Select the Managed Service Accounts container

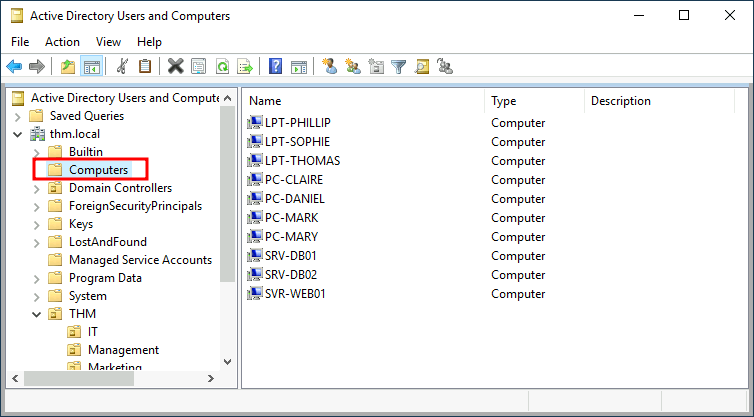(x=140, y=260)
